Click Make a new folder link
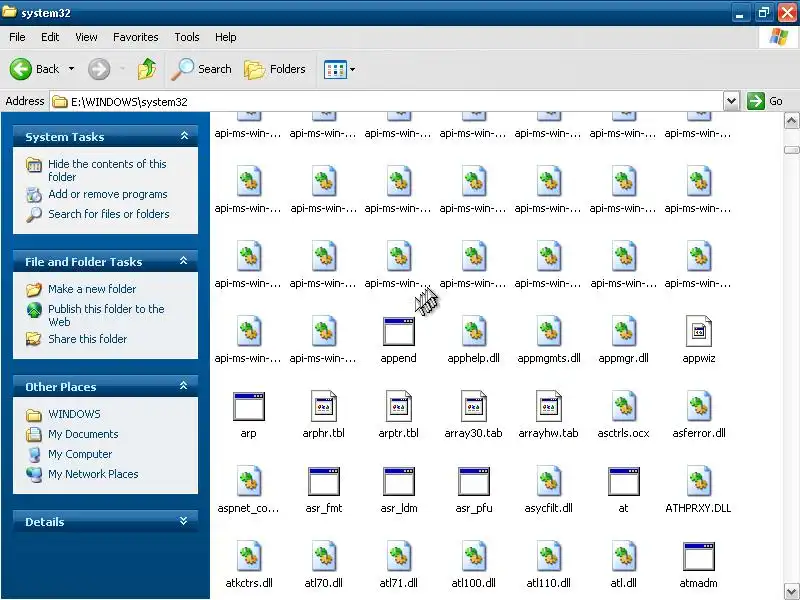 (x=92, y=289)
